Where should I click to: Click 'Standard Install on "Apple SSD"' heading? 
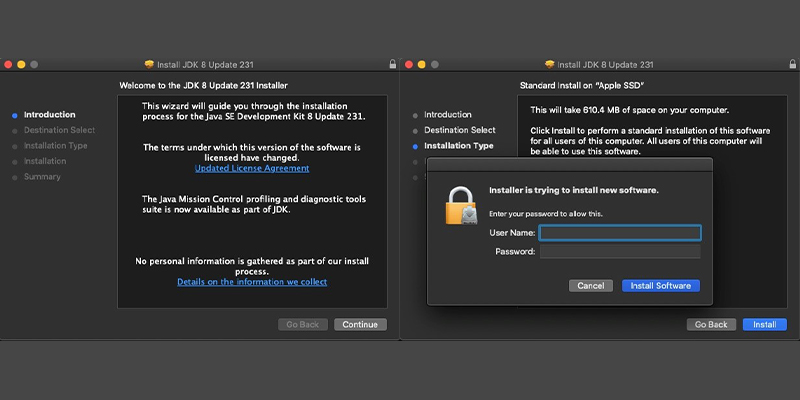[x=582, y=85]
